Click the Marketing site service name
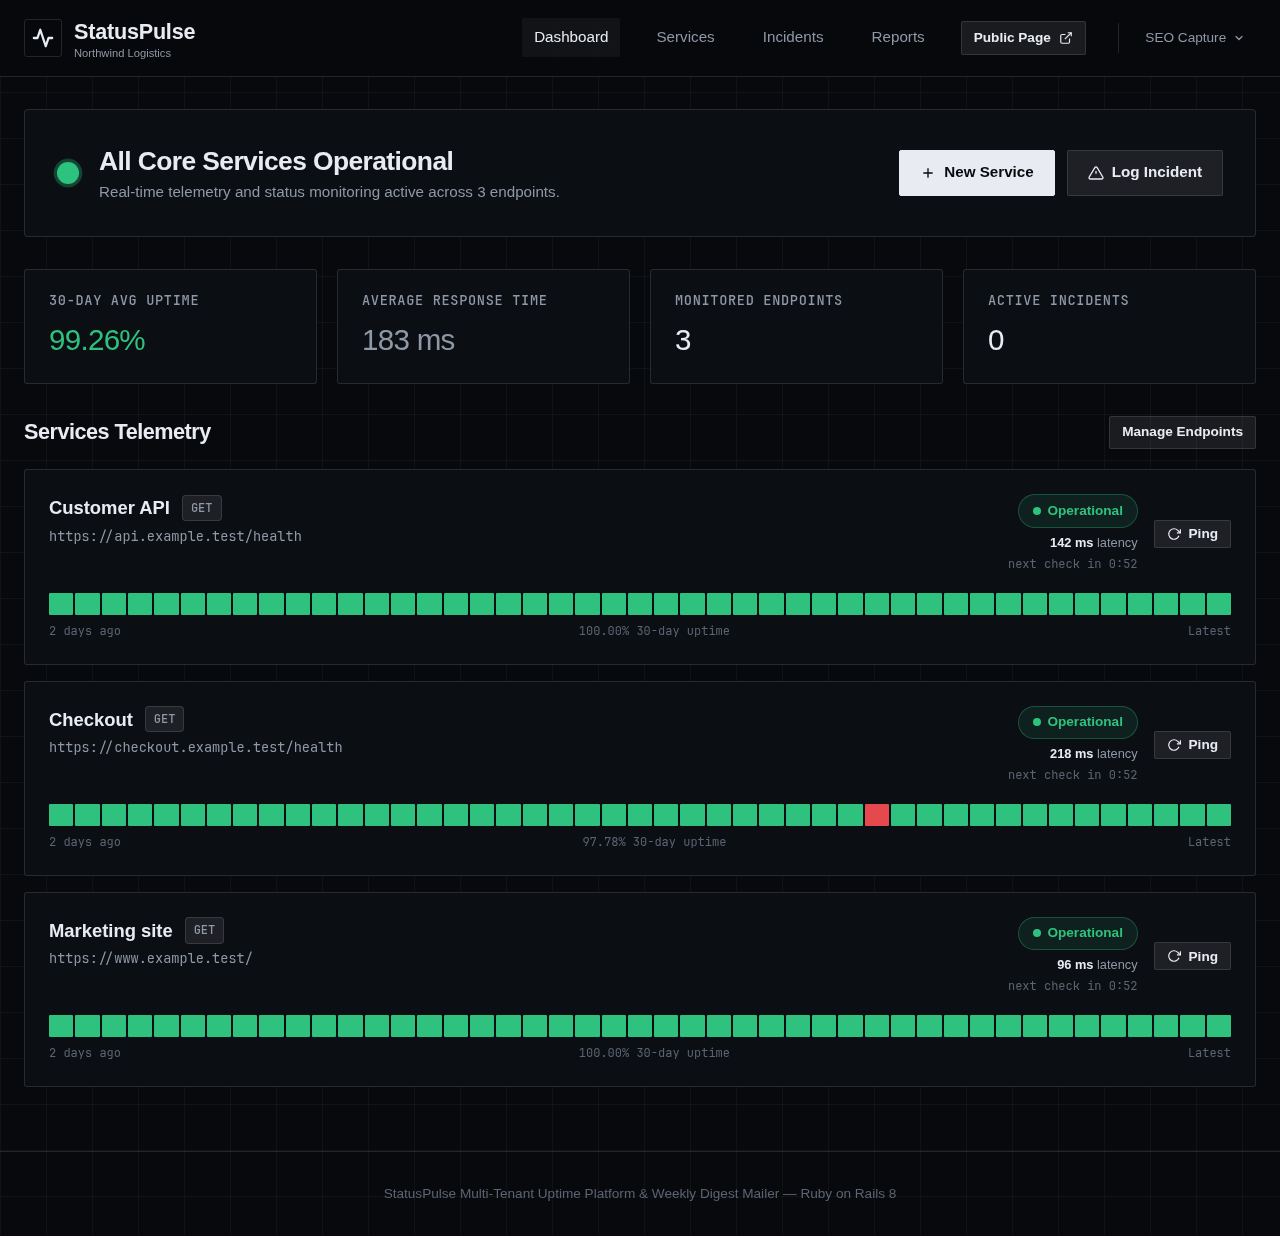The image size is (1280, 1236). pyautogui.click(x=111, y=931)
